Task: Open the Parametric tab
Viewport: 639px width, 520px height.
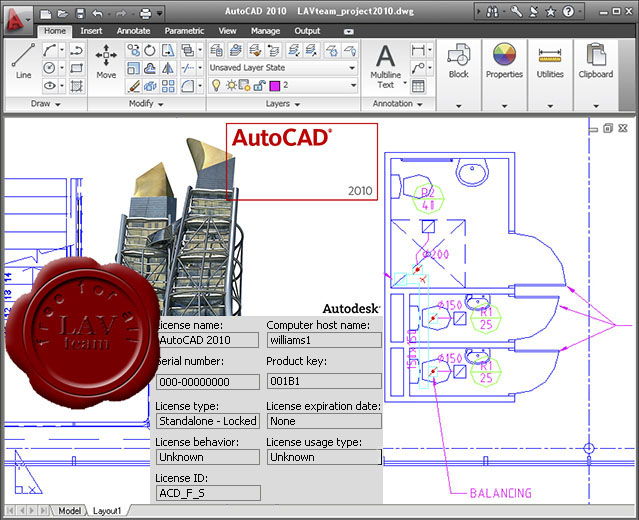Action: (184, 31)
